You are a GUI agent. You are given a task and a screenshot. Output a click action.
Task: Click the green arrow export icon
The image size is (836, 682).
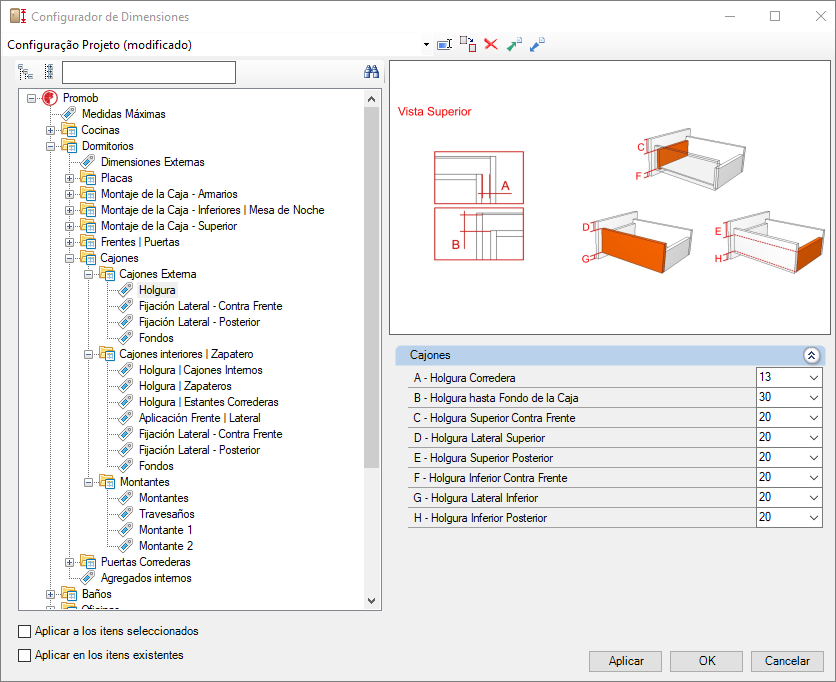[x=514, y=44]
